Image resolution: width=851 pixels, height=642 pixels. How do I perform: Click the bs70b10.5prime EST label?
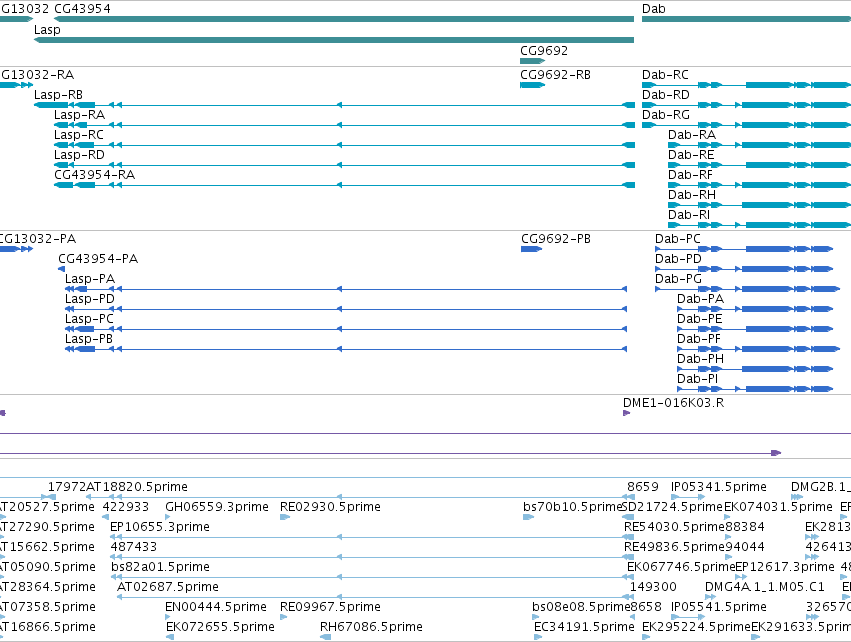click(572, 507)
